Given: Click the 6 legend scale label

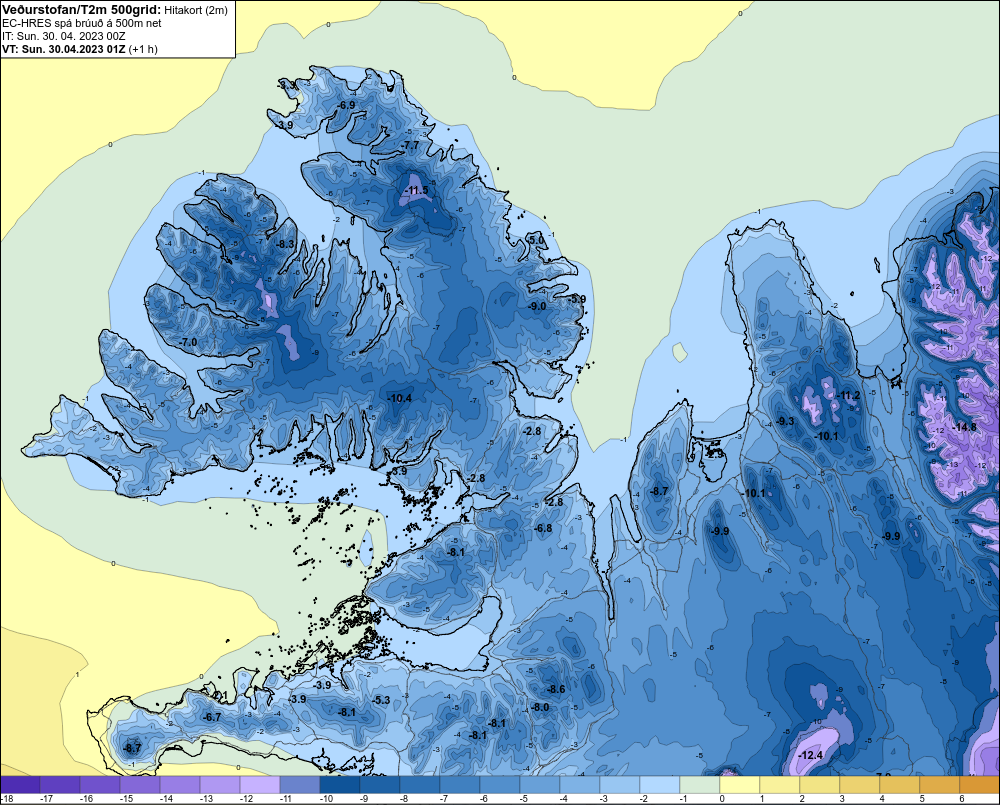Looking at the screenshot, I should click(962, 799).
